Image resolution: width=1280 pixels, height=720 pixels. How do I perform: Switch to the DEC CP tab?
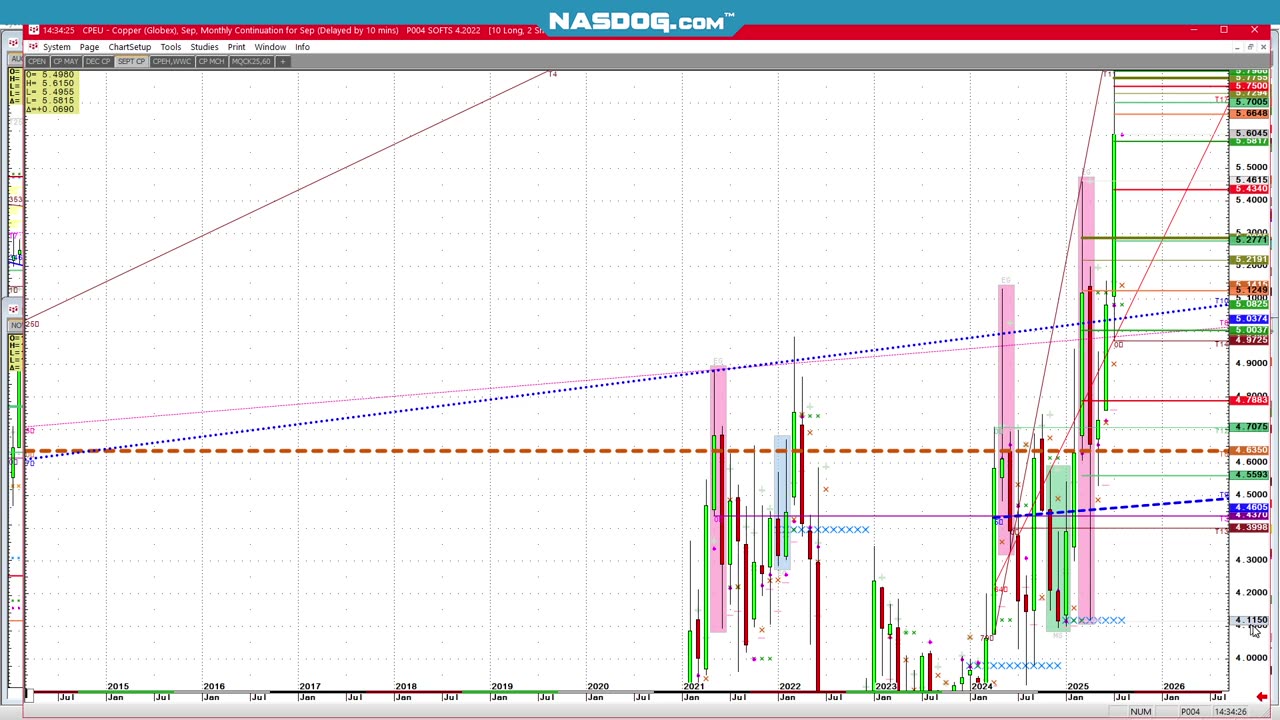point(98,62)
